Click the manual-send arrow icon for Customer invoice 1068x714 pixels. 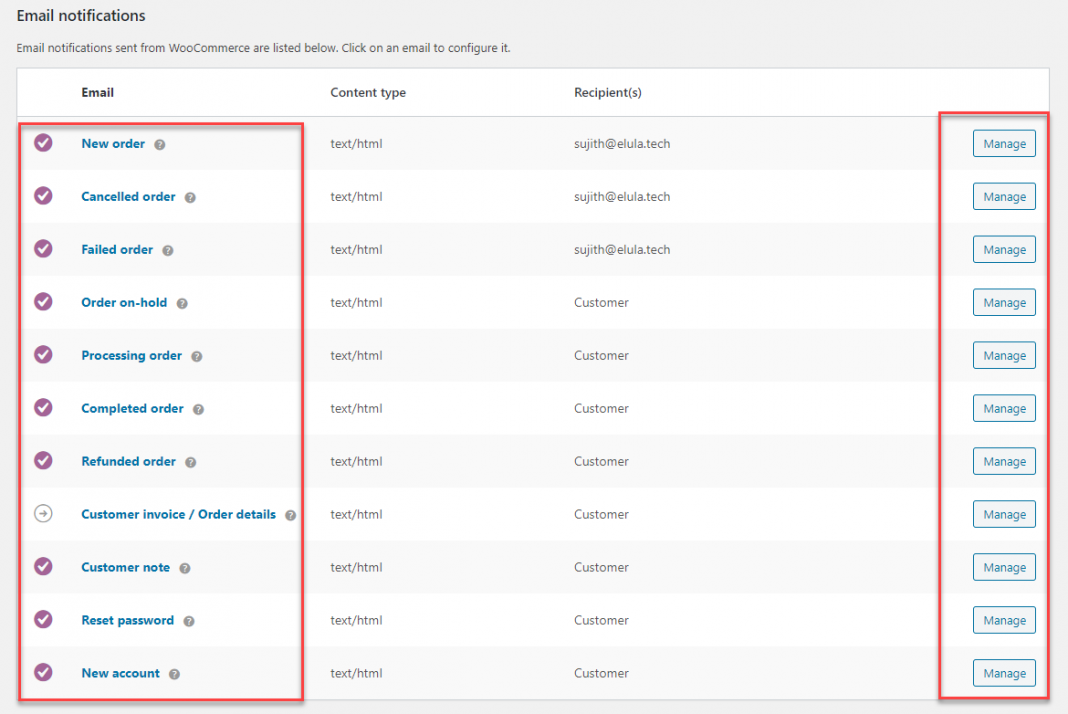(43, 514)
